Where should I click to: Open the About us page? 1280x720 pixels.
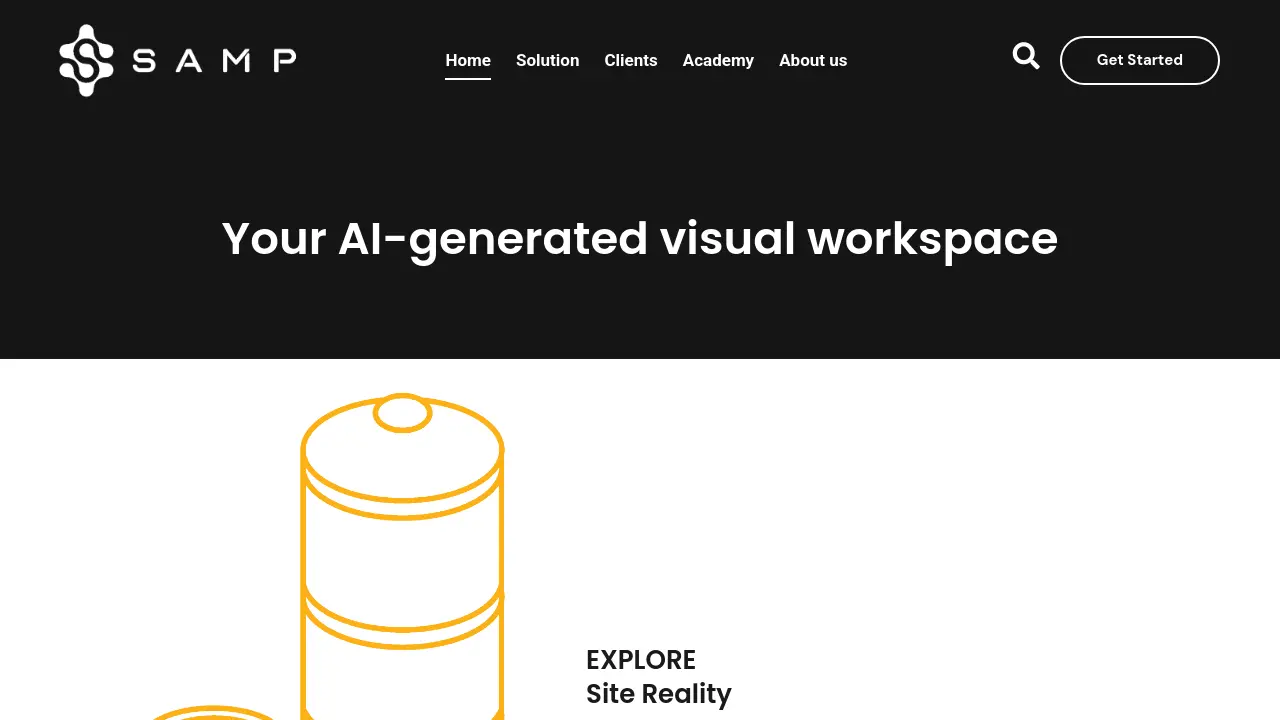[813, 60]
